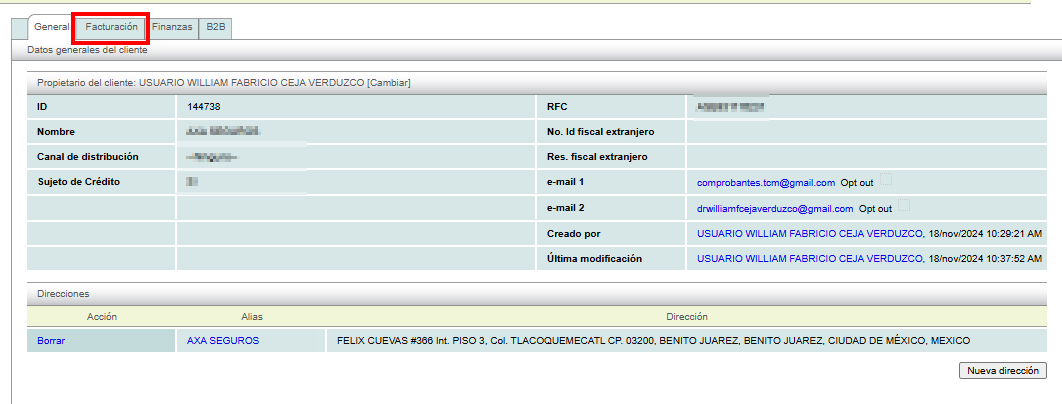Click the drwilliamfcejaverduzco@gmail.com email link

click(x=774, y=209)
